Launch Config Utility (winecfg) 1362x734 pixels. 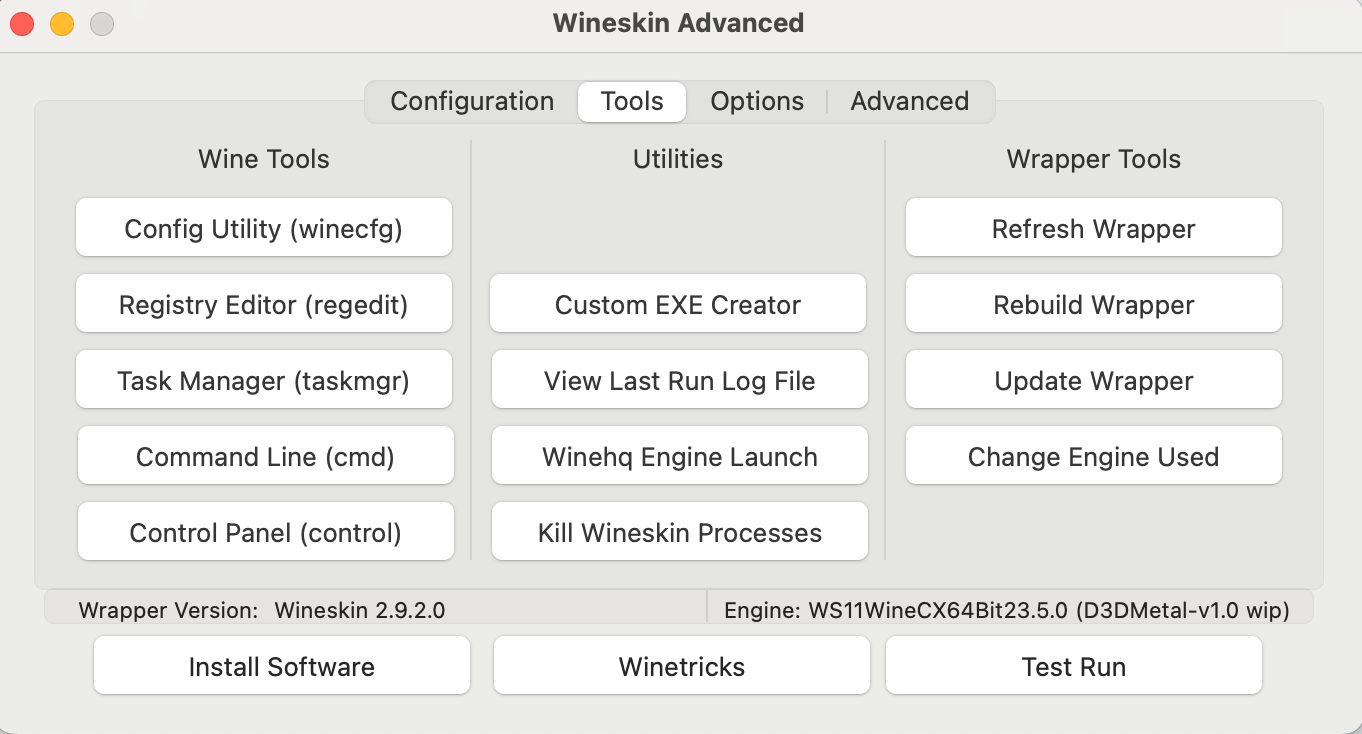[x=264, y=229]
